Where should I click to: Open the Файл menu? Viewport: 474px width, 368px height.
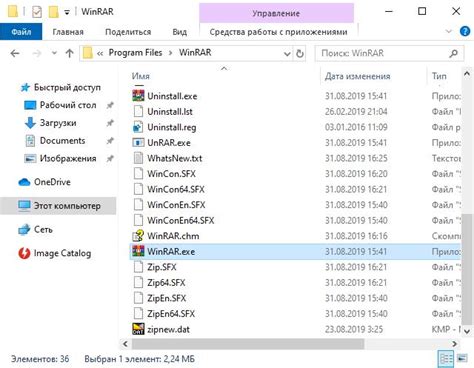(x=21, y=32)
